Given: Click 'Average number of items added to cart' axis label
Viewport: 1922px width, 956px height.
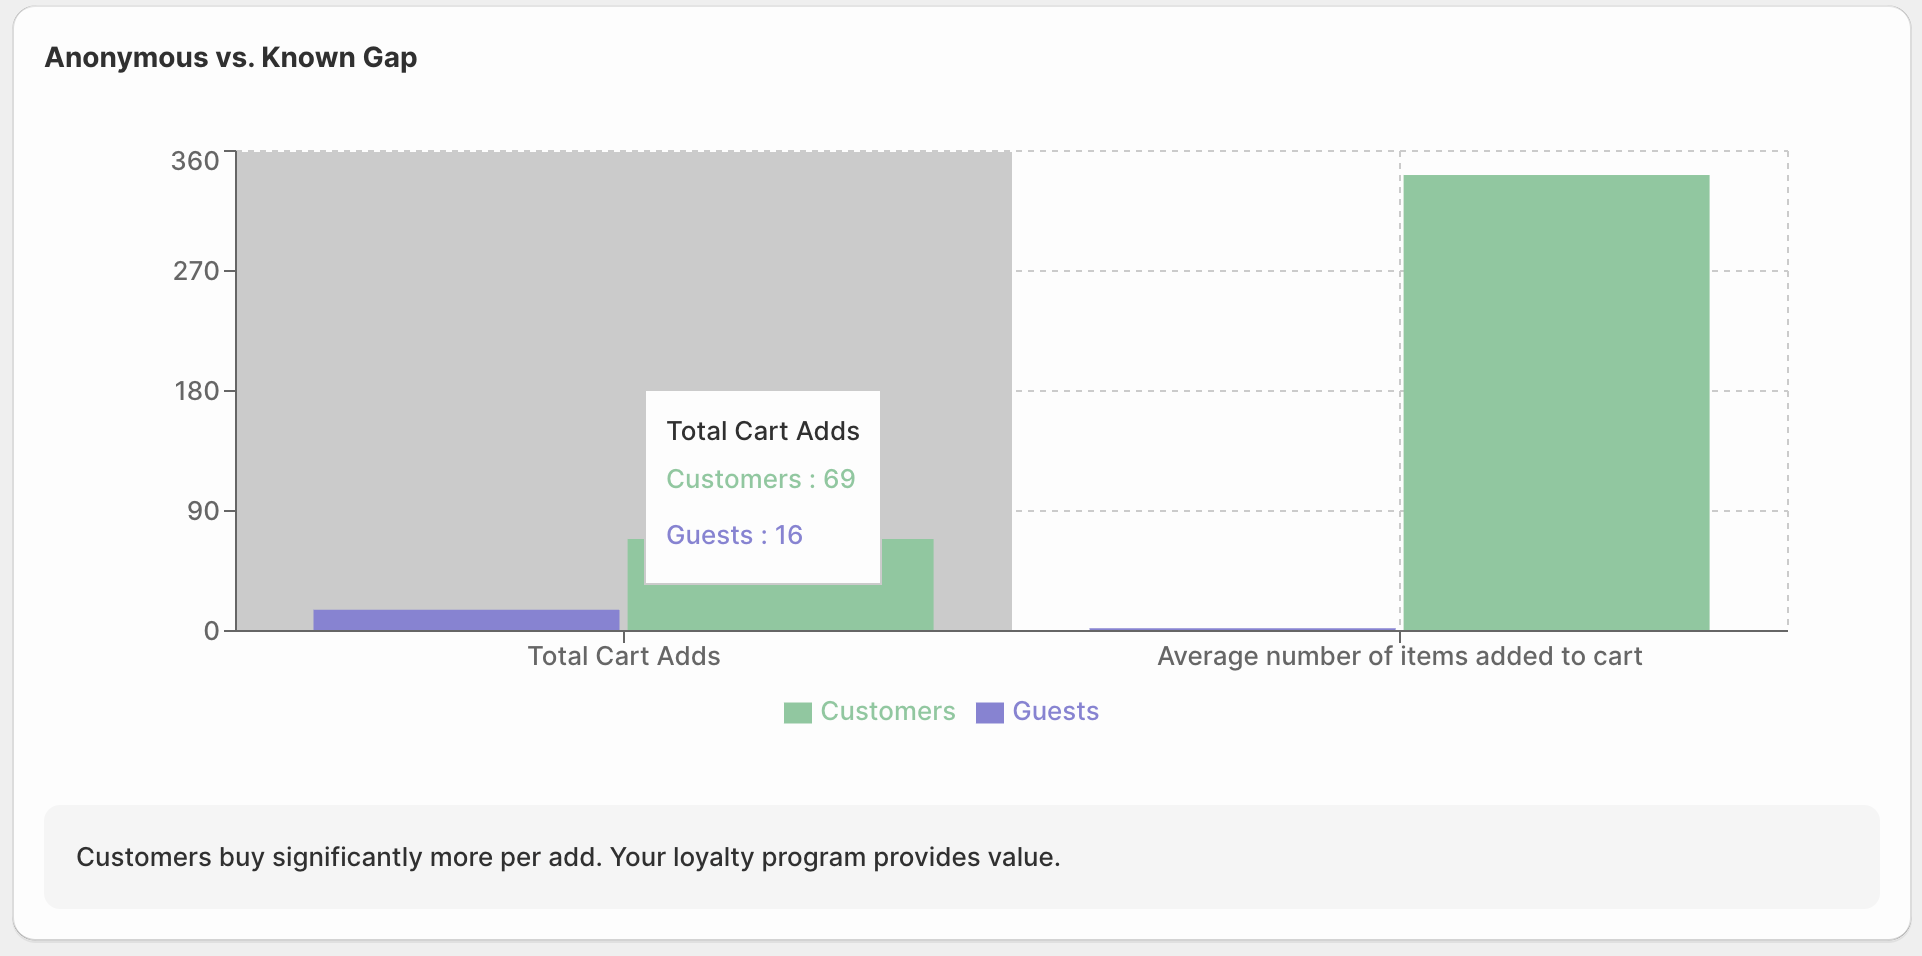Looking at the screenshot, I should [1399, 656].
